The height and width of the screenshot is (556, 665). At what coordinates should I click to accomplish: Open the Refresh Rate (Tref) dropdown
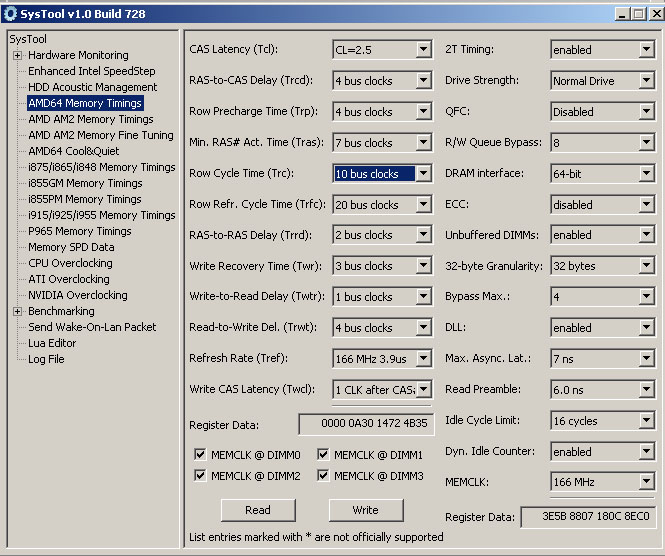coord(382,359)
